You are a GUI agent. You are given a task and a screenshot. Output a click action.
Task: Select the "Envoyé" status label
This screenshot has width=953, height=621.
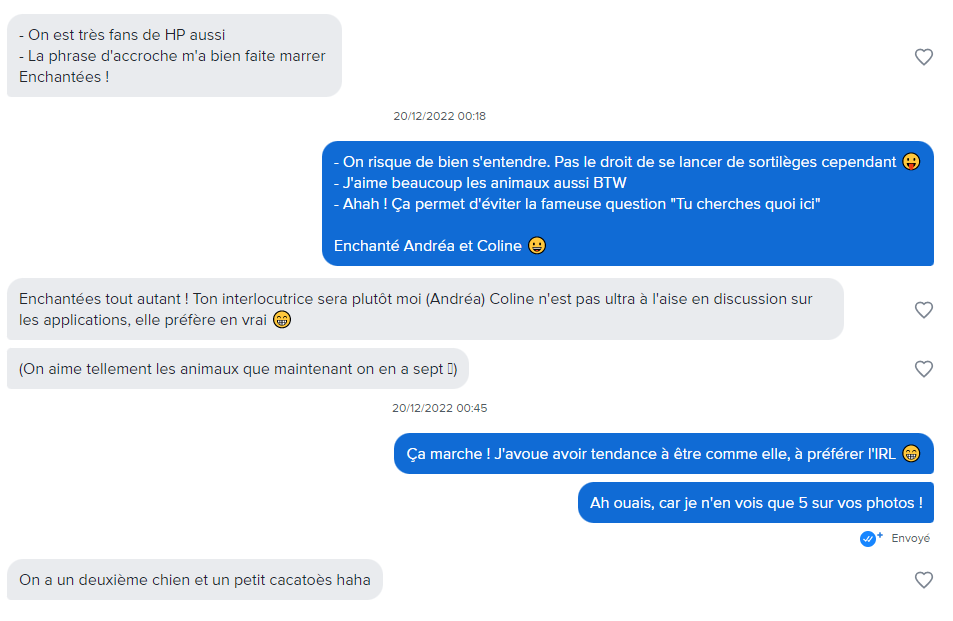click(x=910, y=538)
